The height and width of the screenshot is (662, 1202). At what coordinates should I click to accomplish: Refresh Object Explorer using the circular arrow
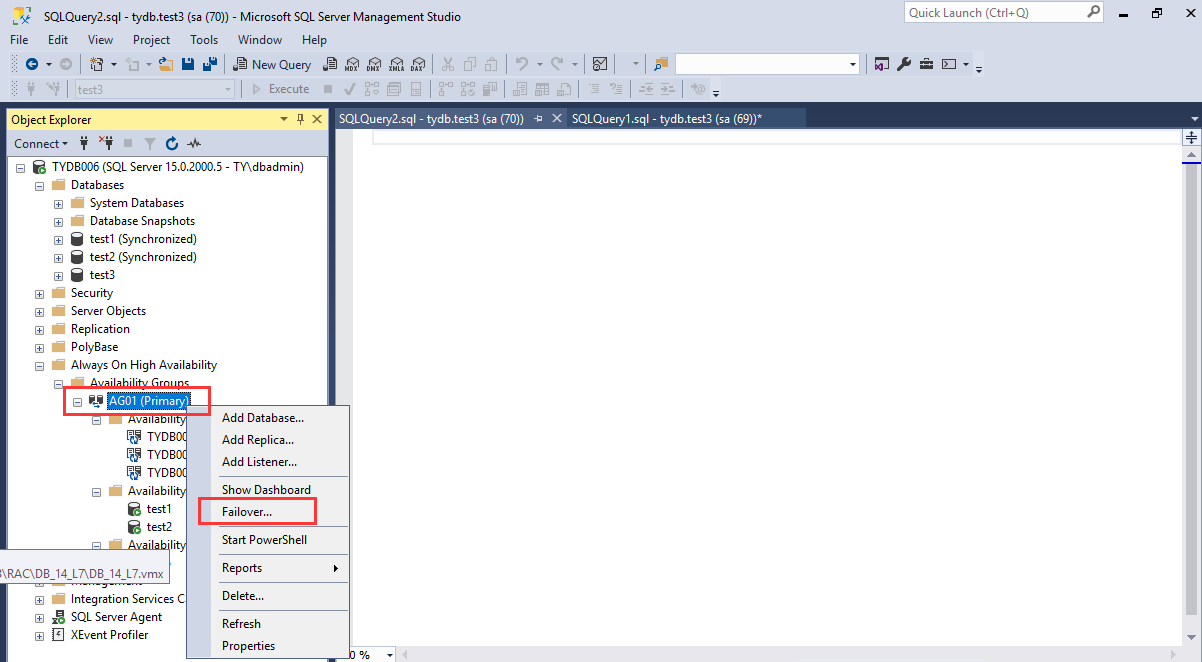(172, 143)
